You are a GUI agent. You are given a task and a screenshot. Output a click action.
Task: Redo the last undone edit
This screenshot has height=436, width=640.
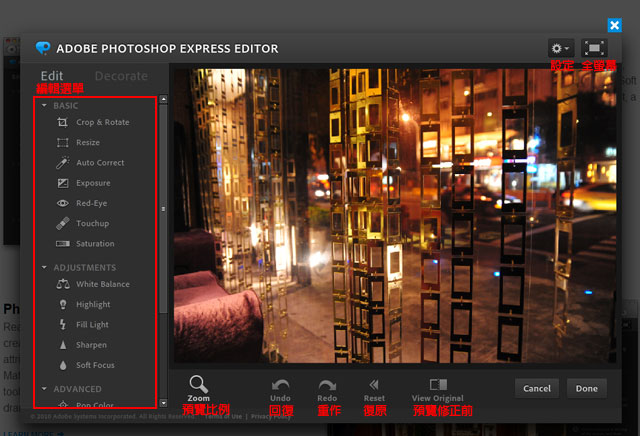(327, 385)
